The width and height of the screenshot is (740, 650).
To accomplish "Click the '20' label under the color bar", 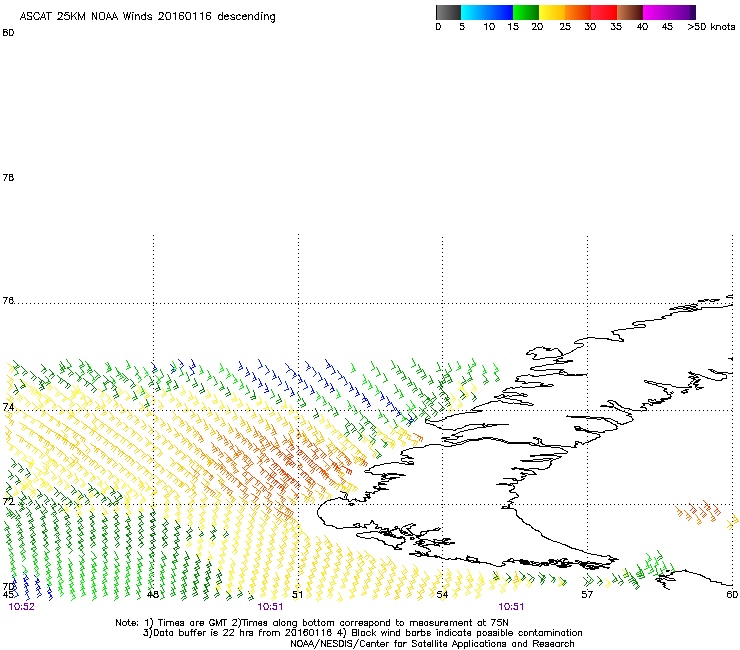I will tap(537, 27).
